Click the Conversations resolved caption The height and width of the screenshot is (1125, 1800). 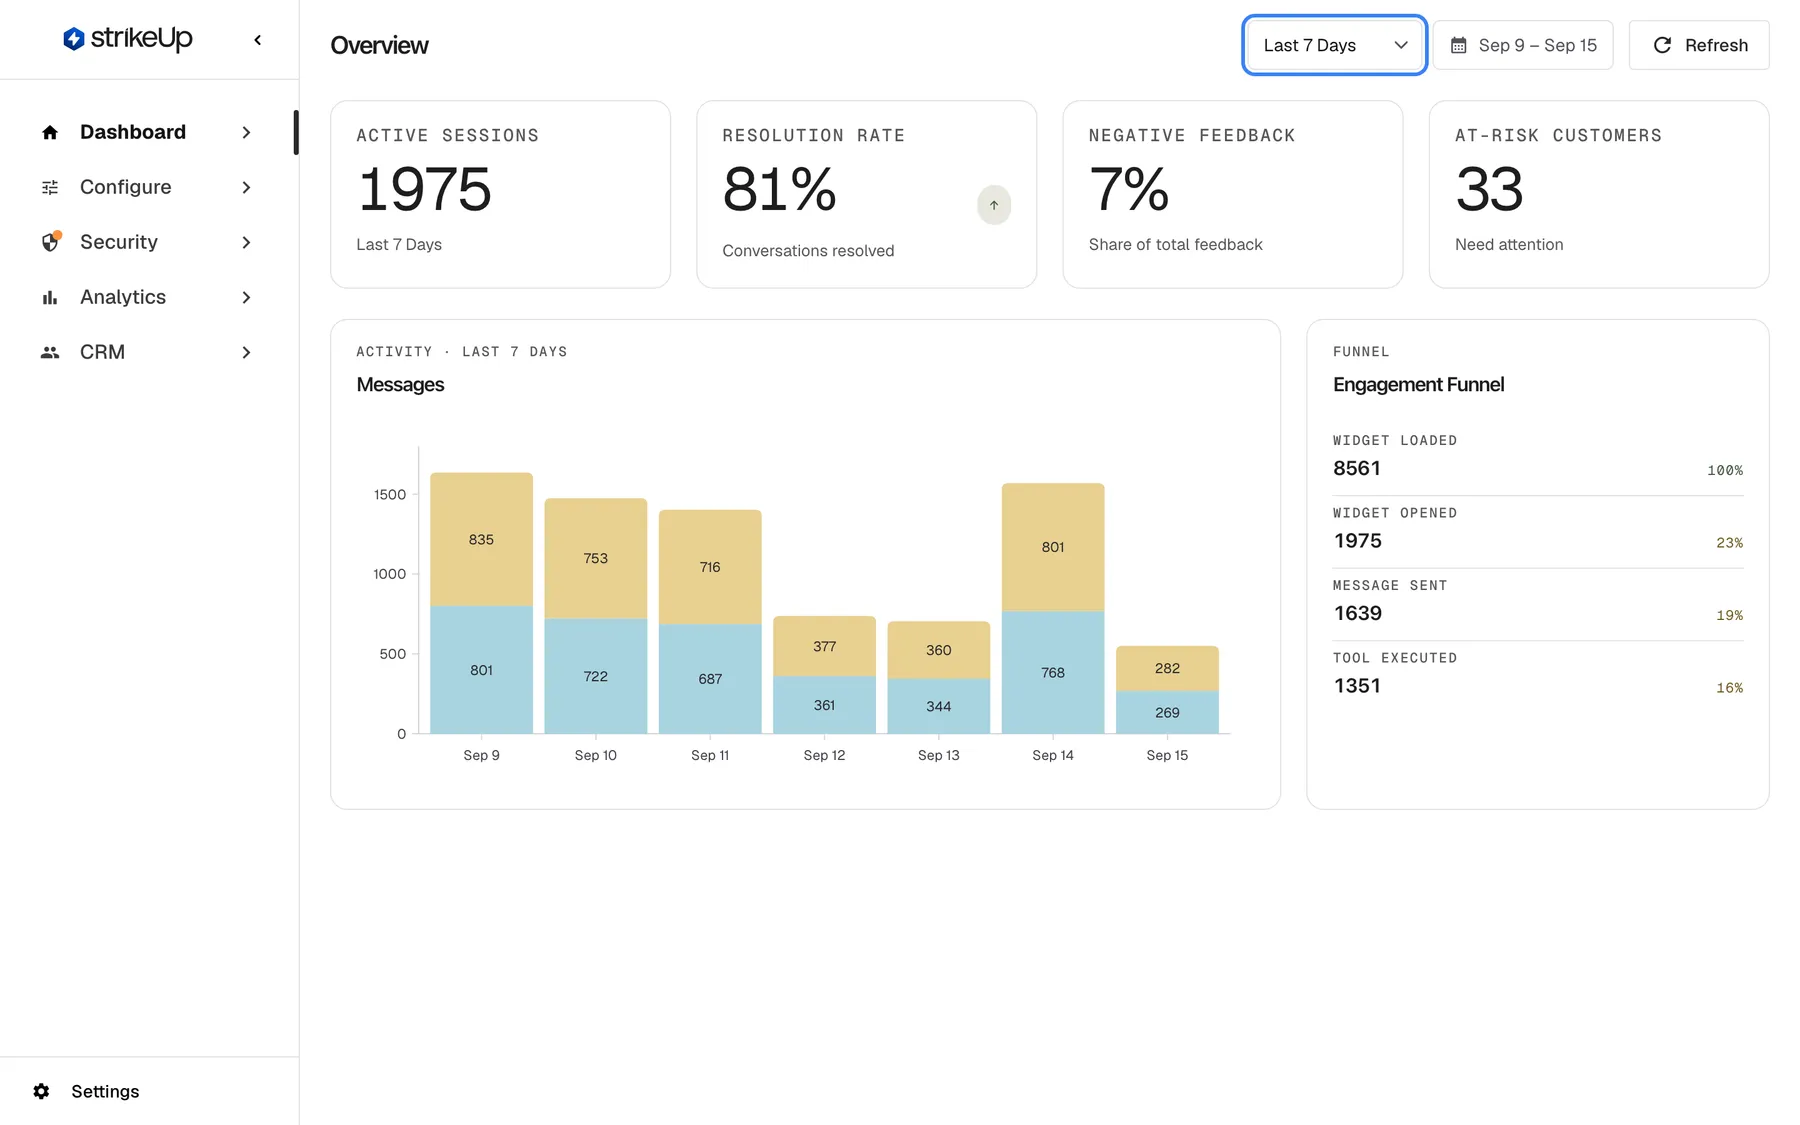[808, 251]
